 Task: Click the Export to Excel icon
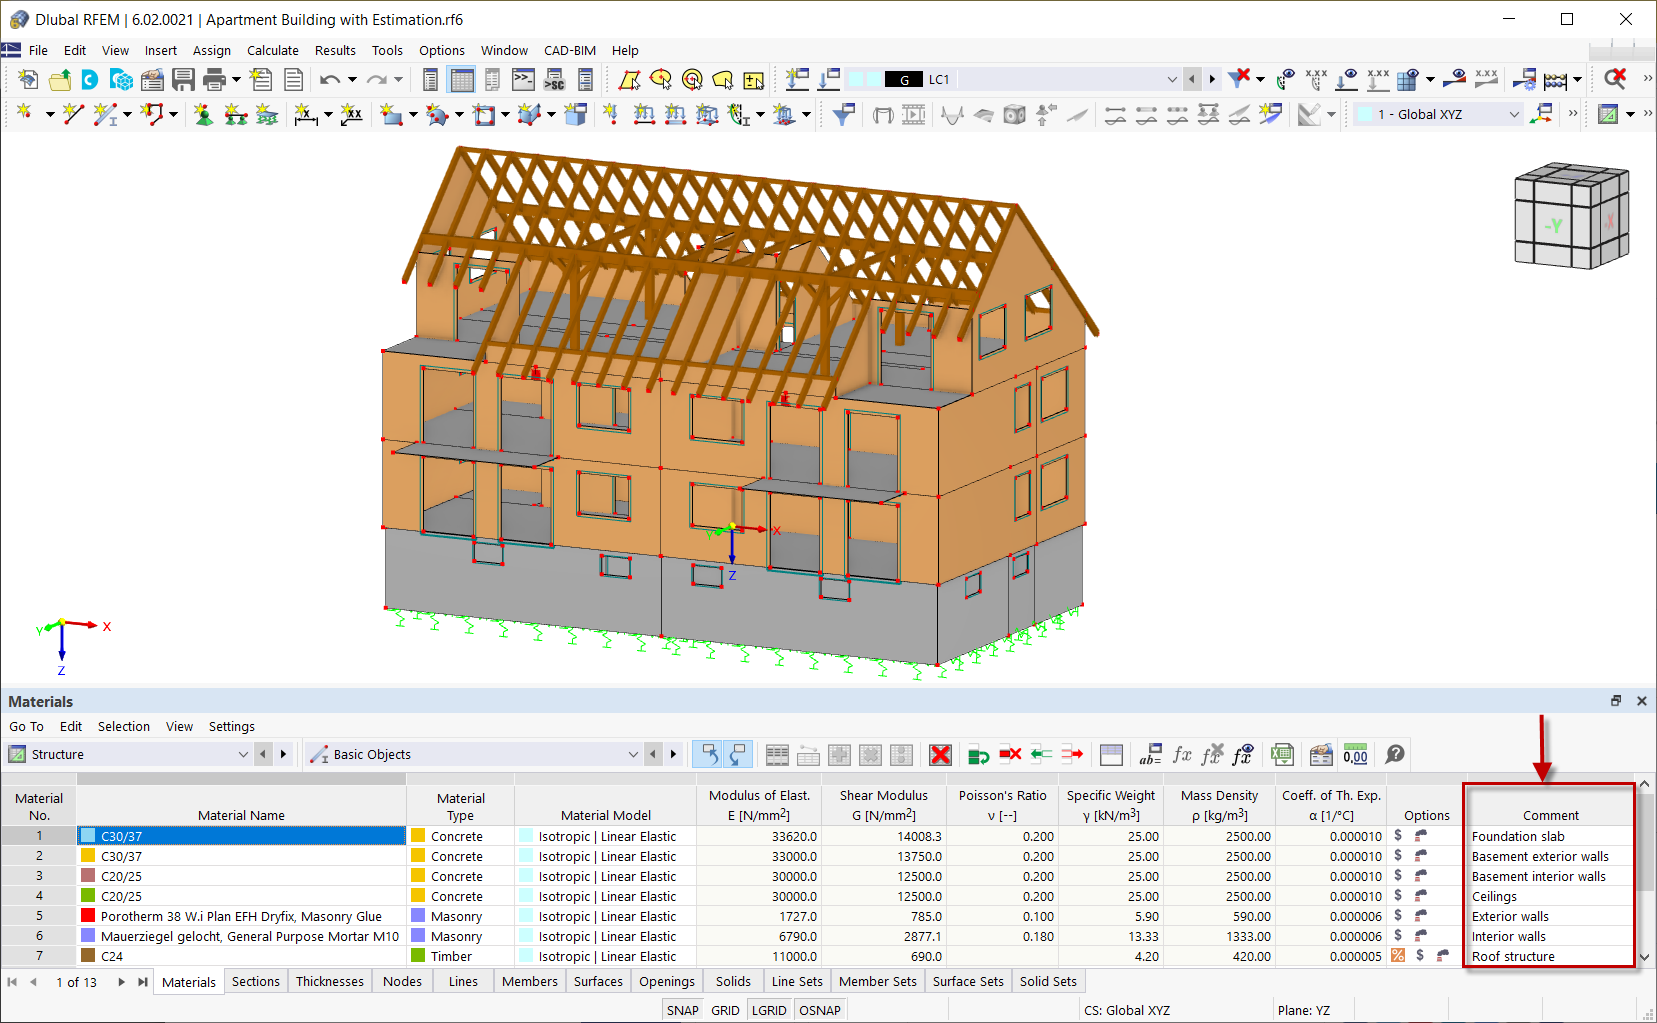[x=1282, y=755]
